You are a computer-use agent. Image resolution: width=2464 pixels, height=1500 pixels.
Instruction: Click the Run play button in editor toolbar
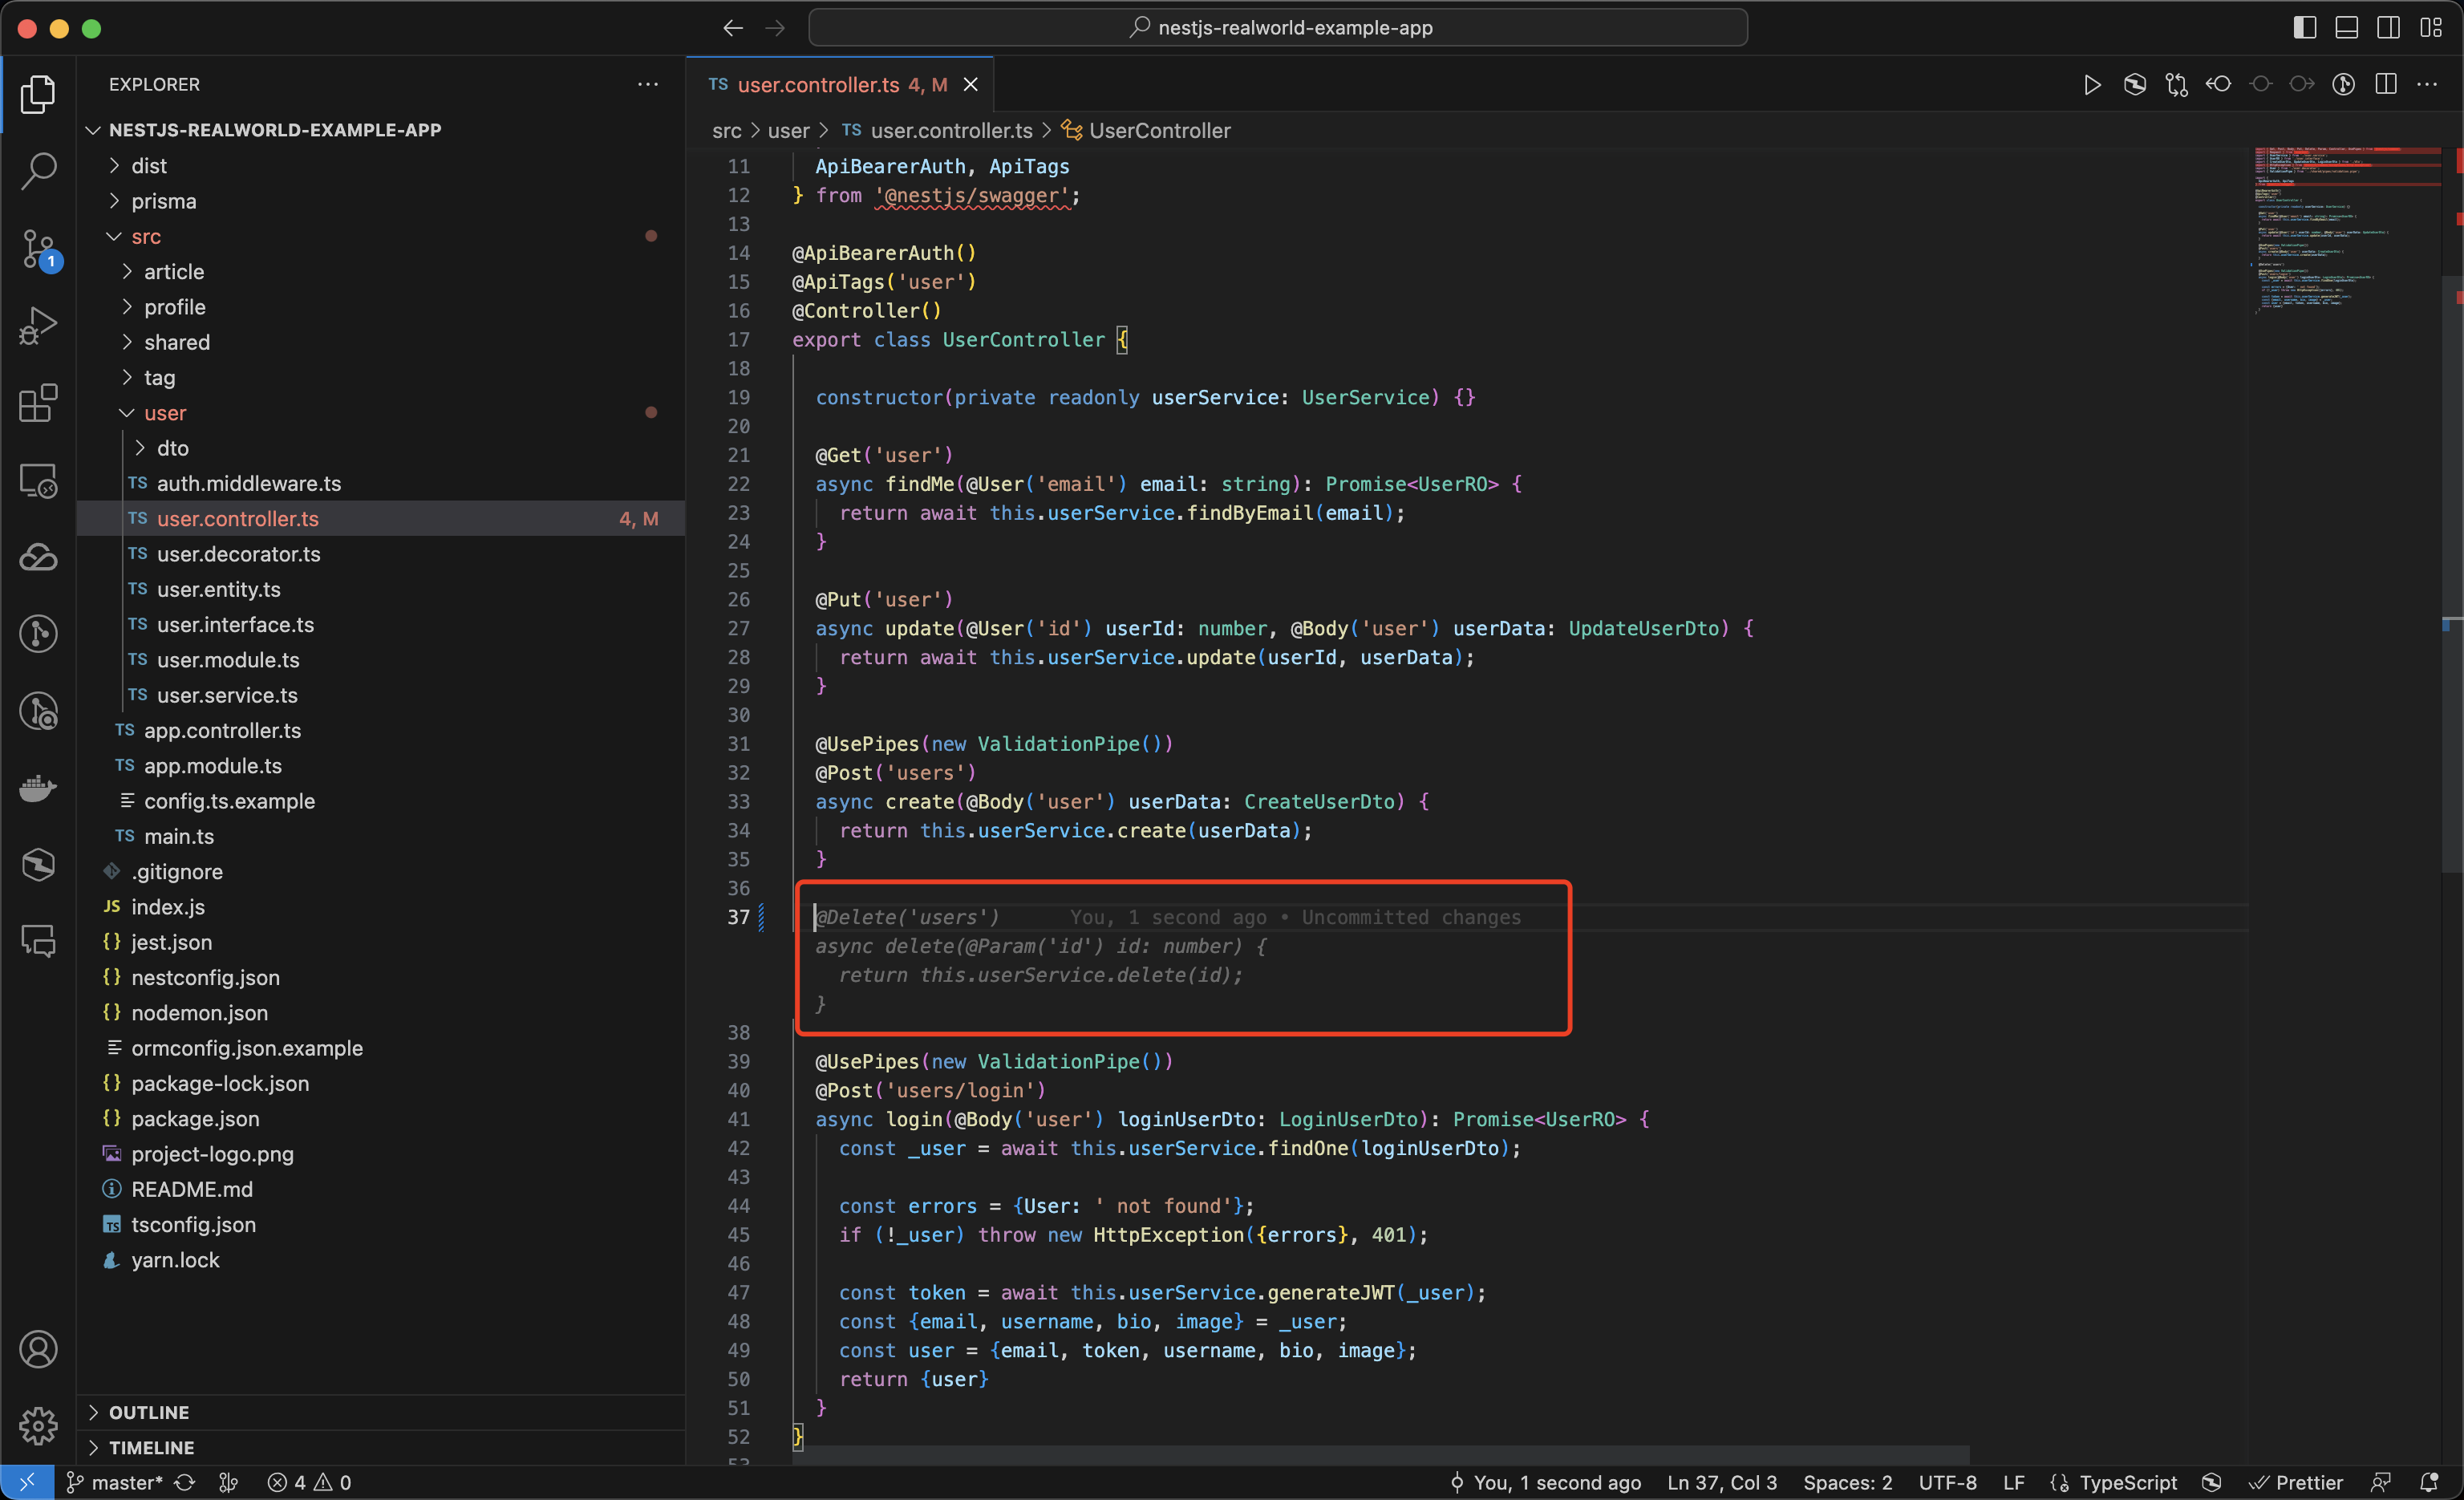point(2091,85)
